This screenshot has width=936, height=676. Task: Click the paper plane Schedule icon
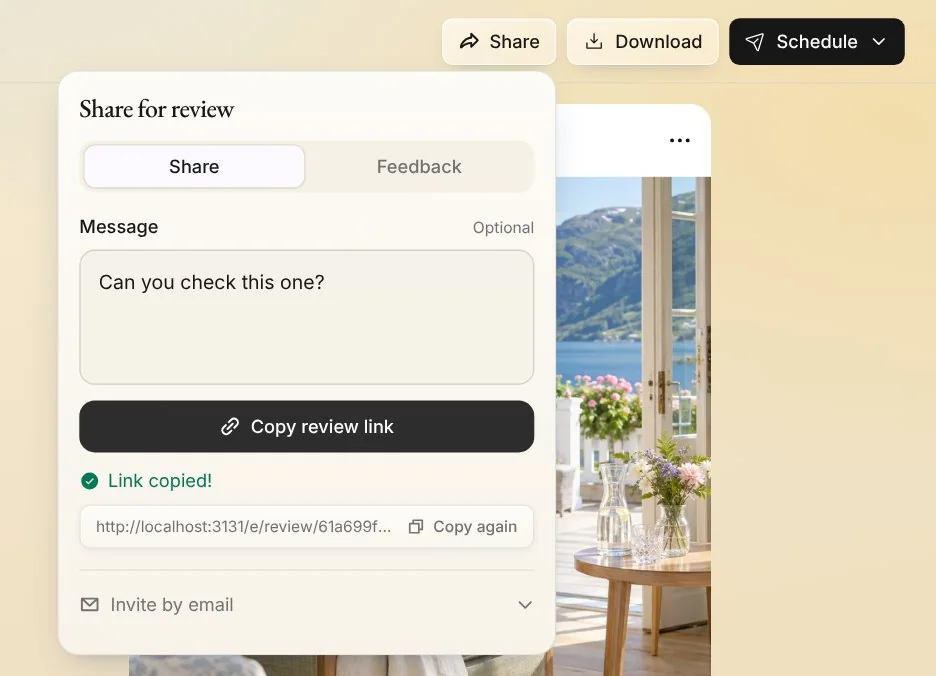(755, 42)
